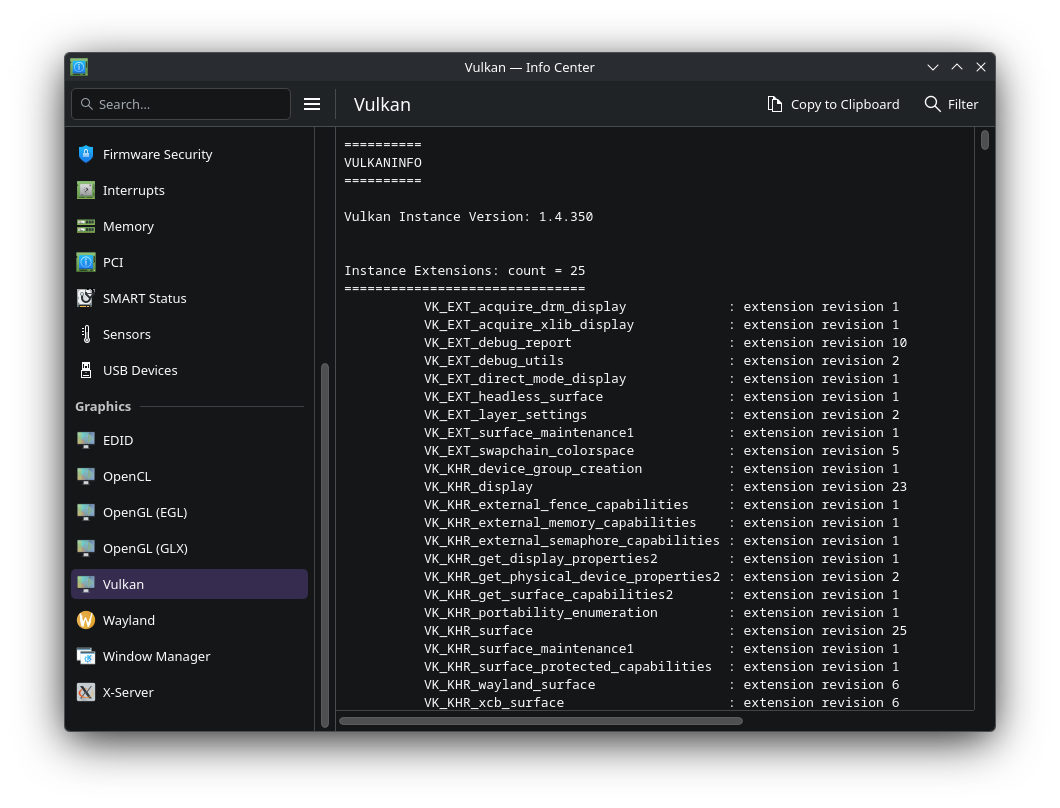Viewport: 1060px width, 808px height.
Task: Click VK_EXT_acquire_drm_display line
Action: coord(661,306)
